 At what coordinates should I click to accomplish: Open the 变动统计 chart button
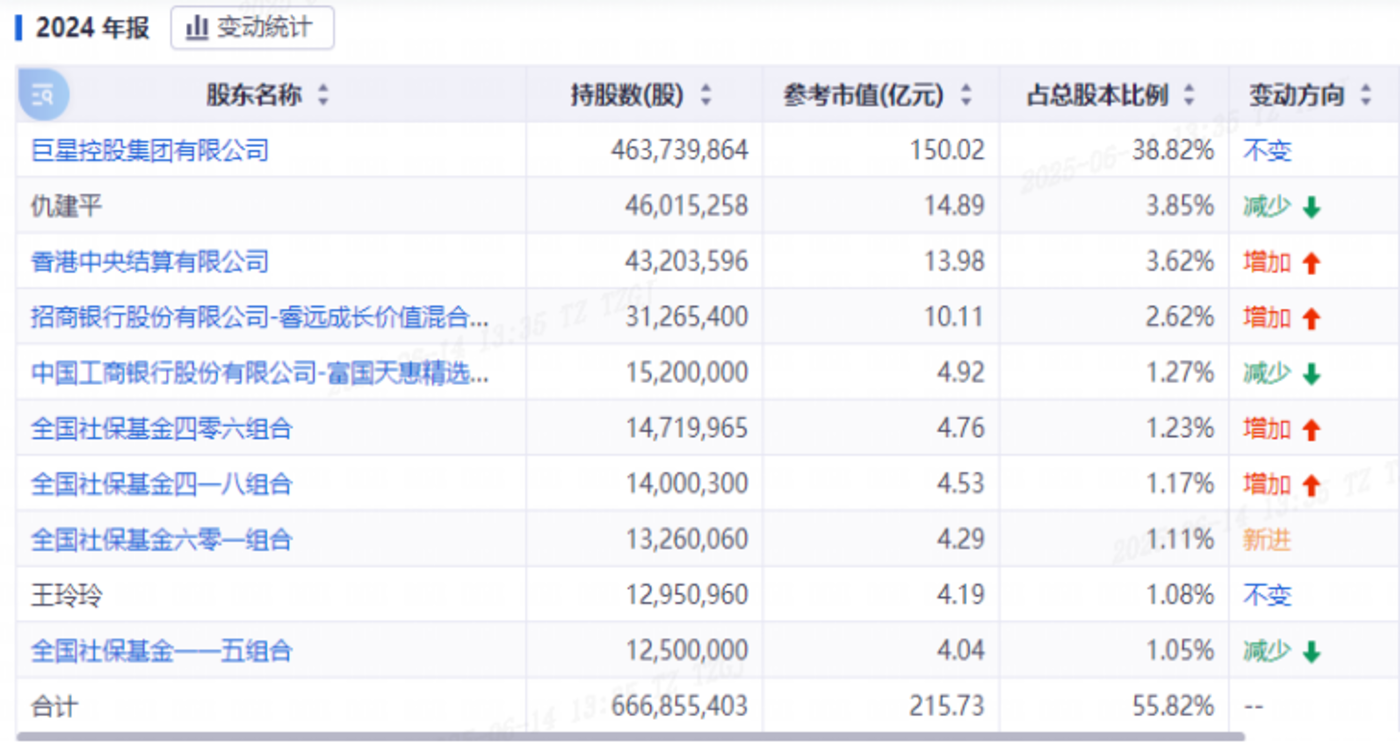(252, 27)
